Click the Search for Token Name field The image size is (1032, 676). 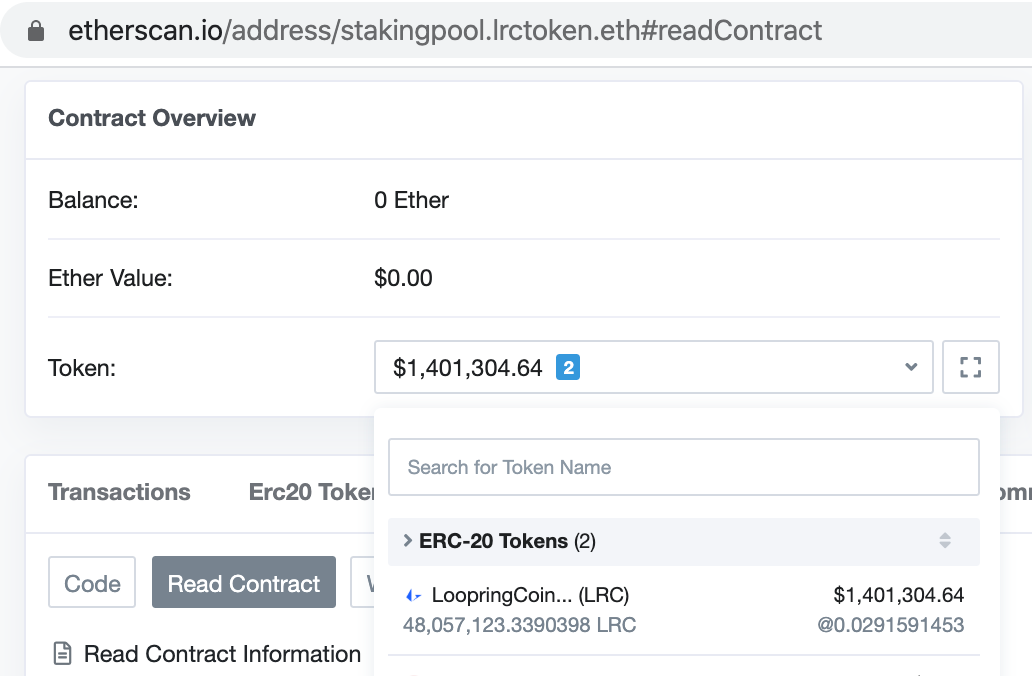click(x=683, y=467)
